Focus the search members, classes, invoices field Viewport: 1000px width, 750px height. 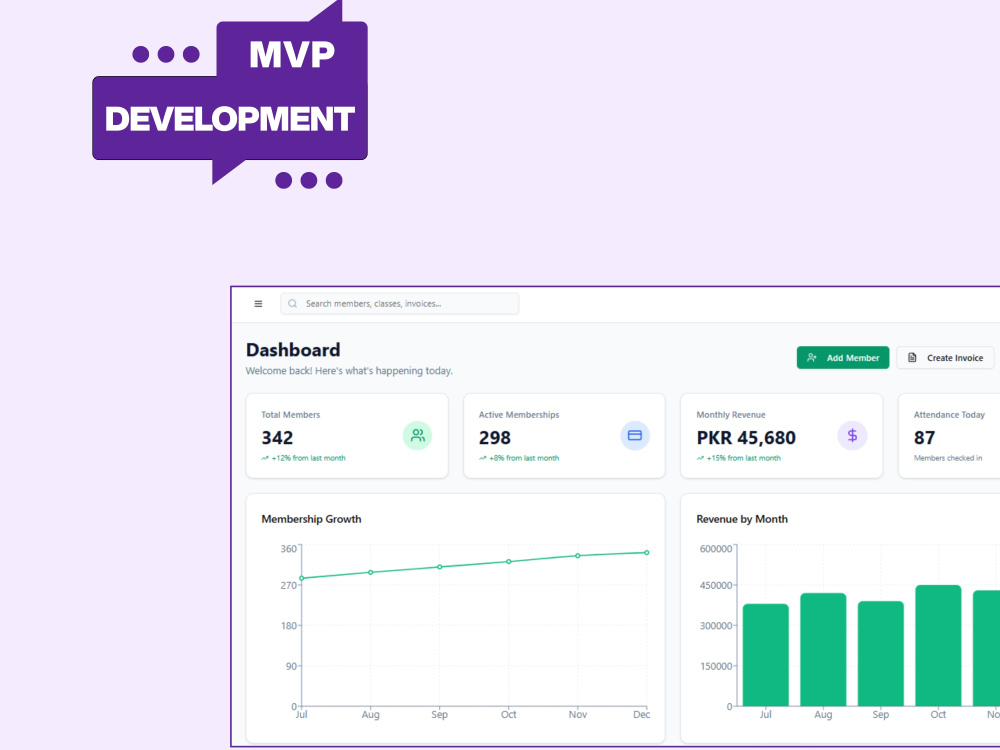click(400, 304)
